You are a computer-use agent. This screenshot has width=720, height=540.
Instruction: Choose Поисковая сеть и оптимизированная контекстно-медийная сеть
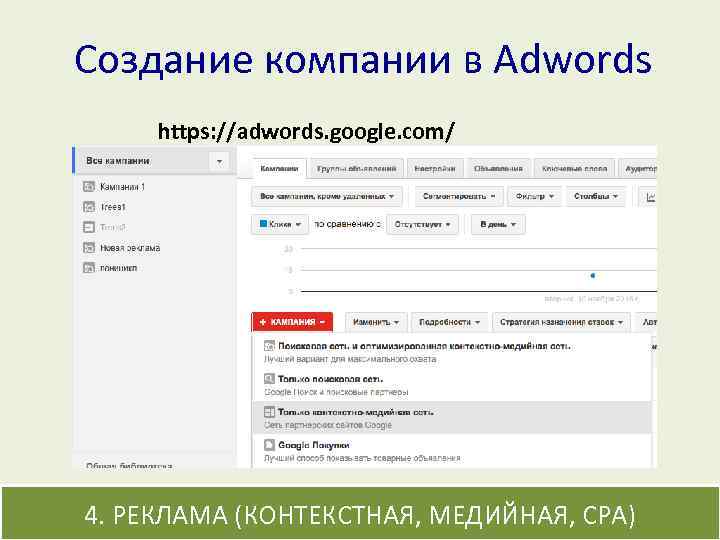coord(452,352)
